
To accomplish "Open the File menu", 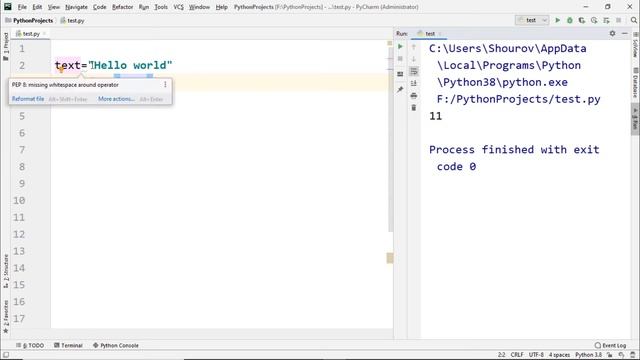I will click(x=22, y=7).
